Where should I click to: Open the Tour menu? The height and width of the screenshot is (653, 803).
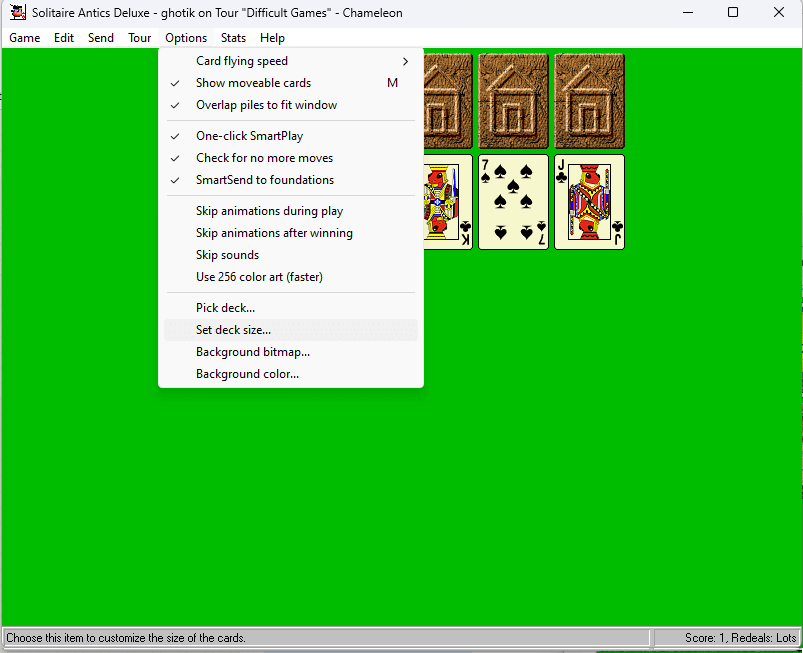pos(139,38)
